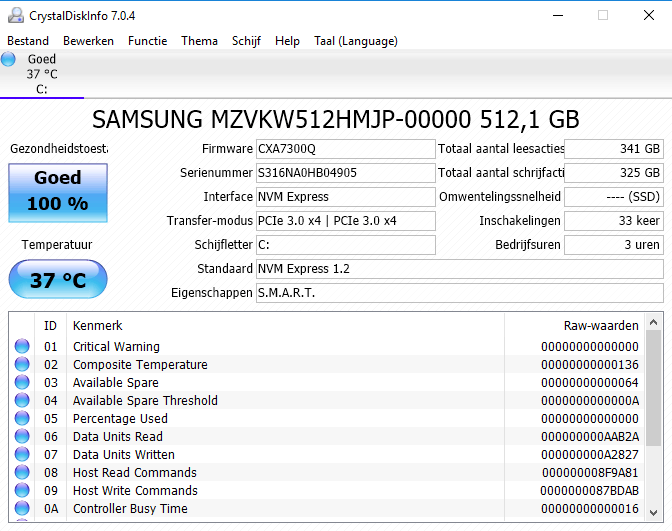Open the Bewerken menu
This screenshot has height=531, width=672.
(x=88, y=41)
